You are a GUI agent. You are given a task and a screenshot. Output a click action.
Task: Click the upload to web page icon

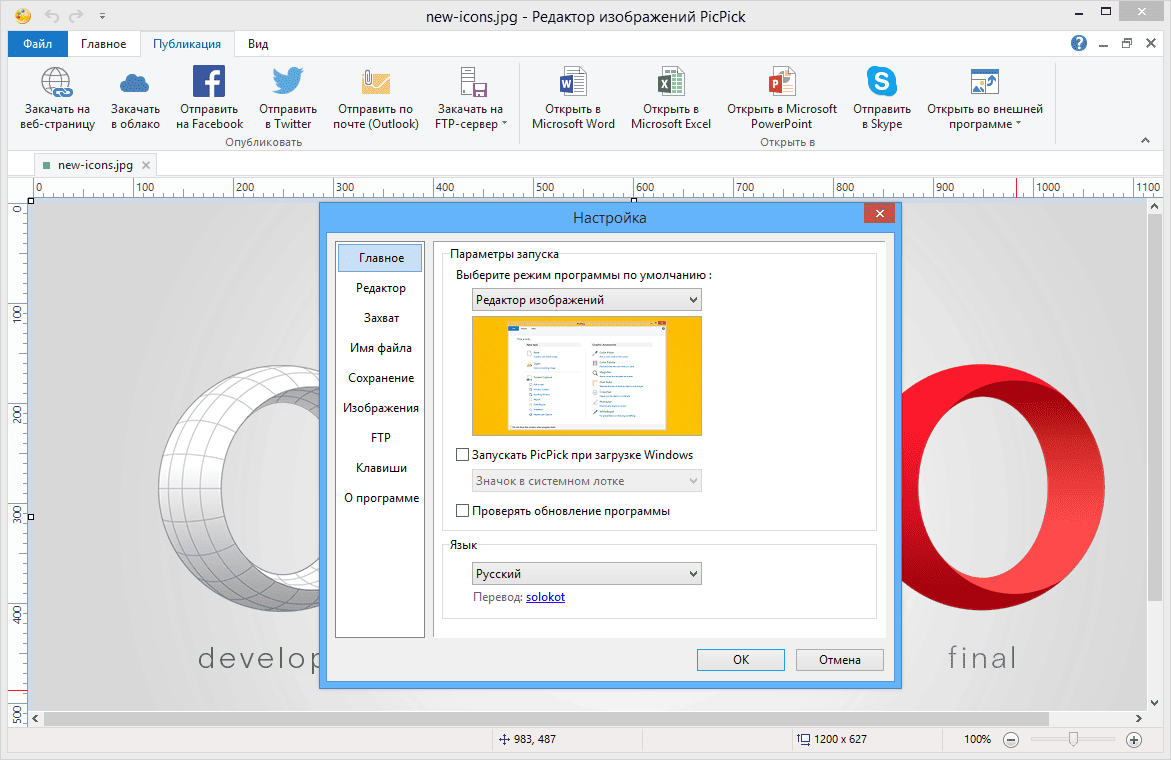click(57, 82)
